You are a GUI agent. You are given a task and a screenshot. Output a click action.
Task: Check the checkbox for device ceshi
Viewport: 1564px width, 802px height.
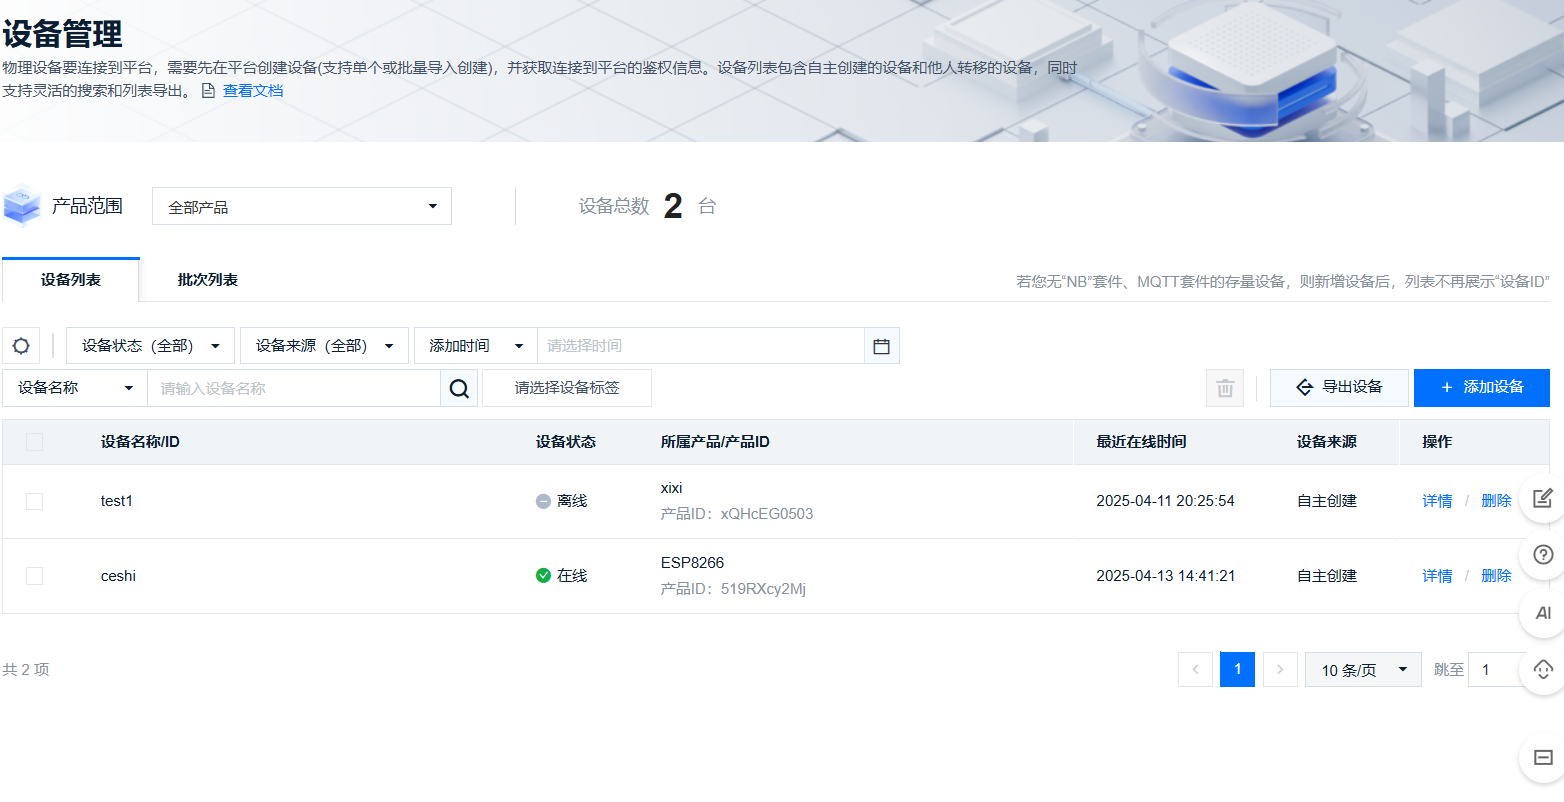pos(34,575)
